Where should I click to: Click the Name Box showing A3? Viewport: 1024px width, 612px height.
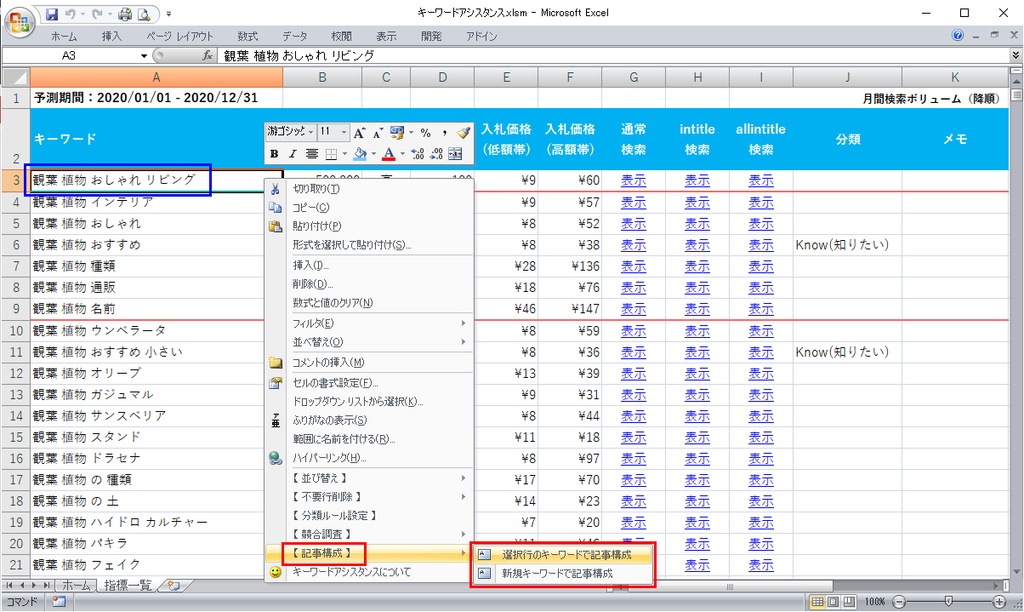69,56
